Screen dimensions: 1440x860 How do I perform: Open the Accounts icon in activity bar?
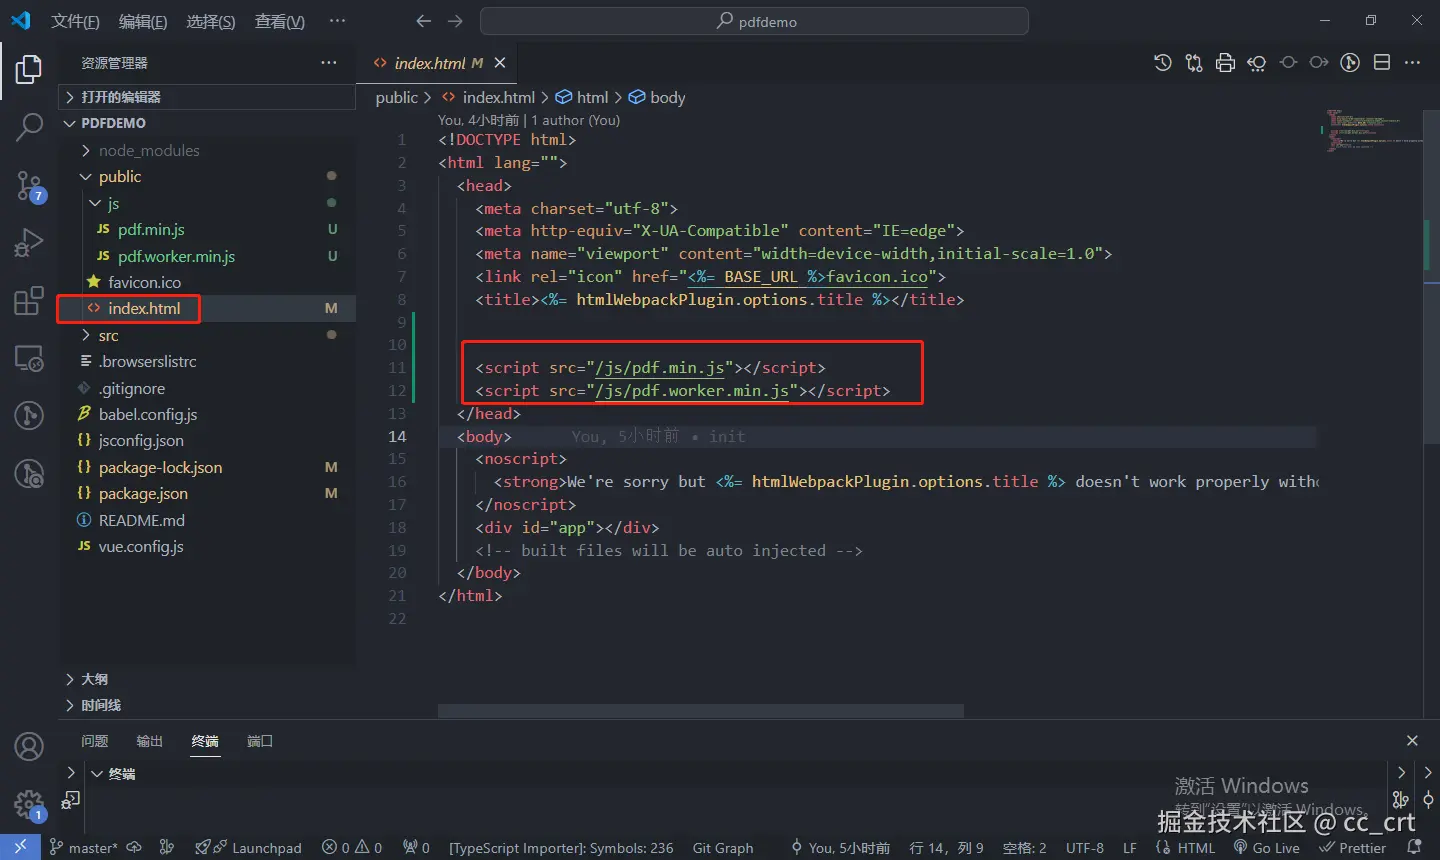coord(29,746)
